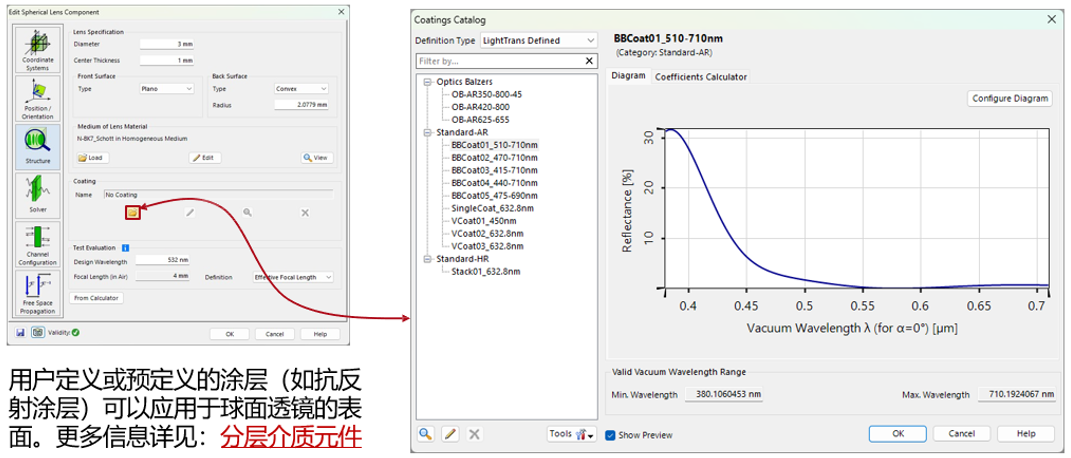The height and width of the screenshot is (458, 1071).
Task: Click View for lens material
Action: click(317, 158)
